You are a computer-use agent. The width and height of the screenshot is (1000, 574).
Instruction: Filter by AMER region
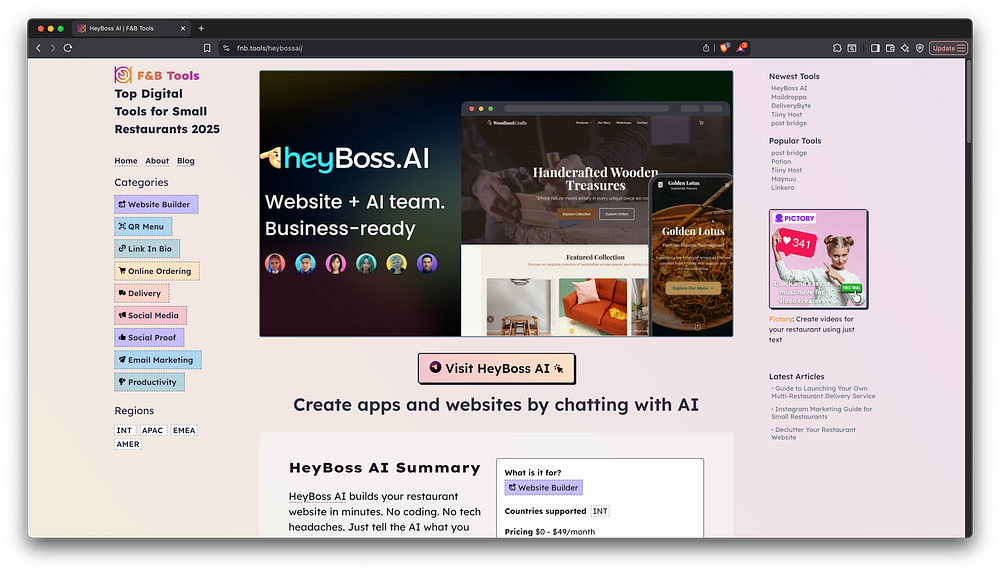[128, 445]
